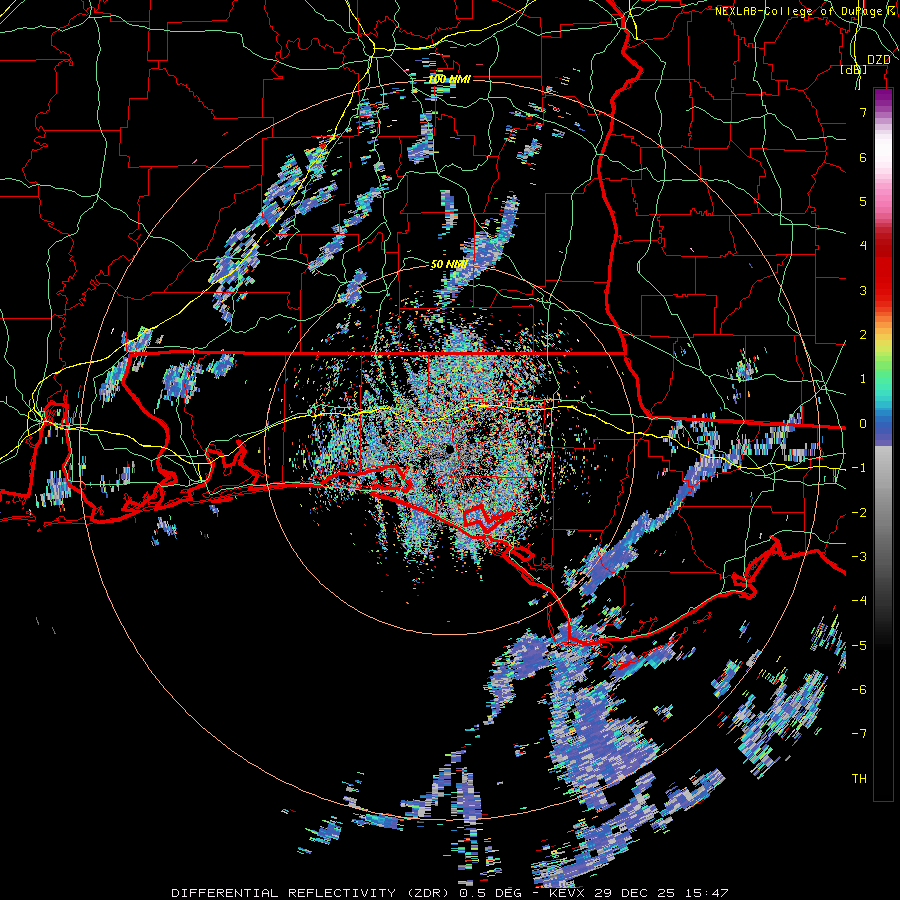Click the 7 tick label on color scale
The image size is (900, 900).
point(863,112)
